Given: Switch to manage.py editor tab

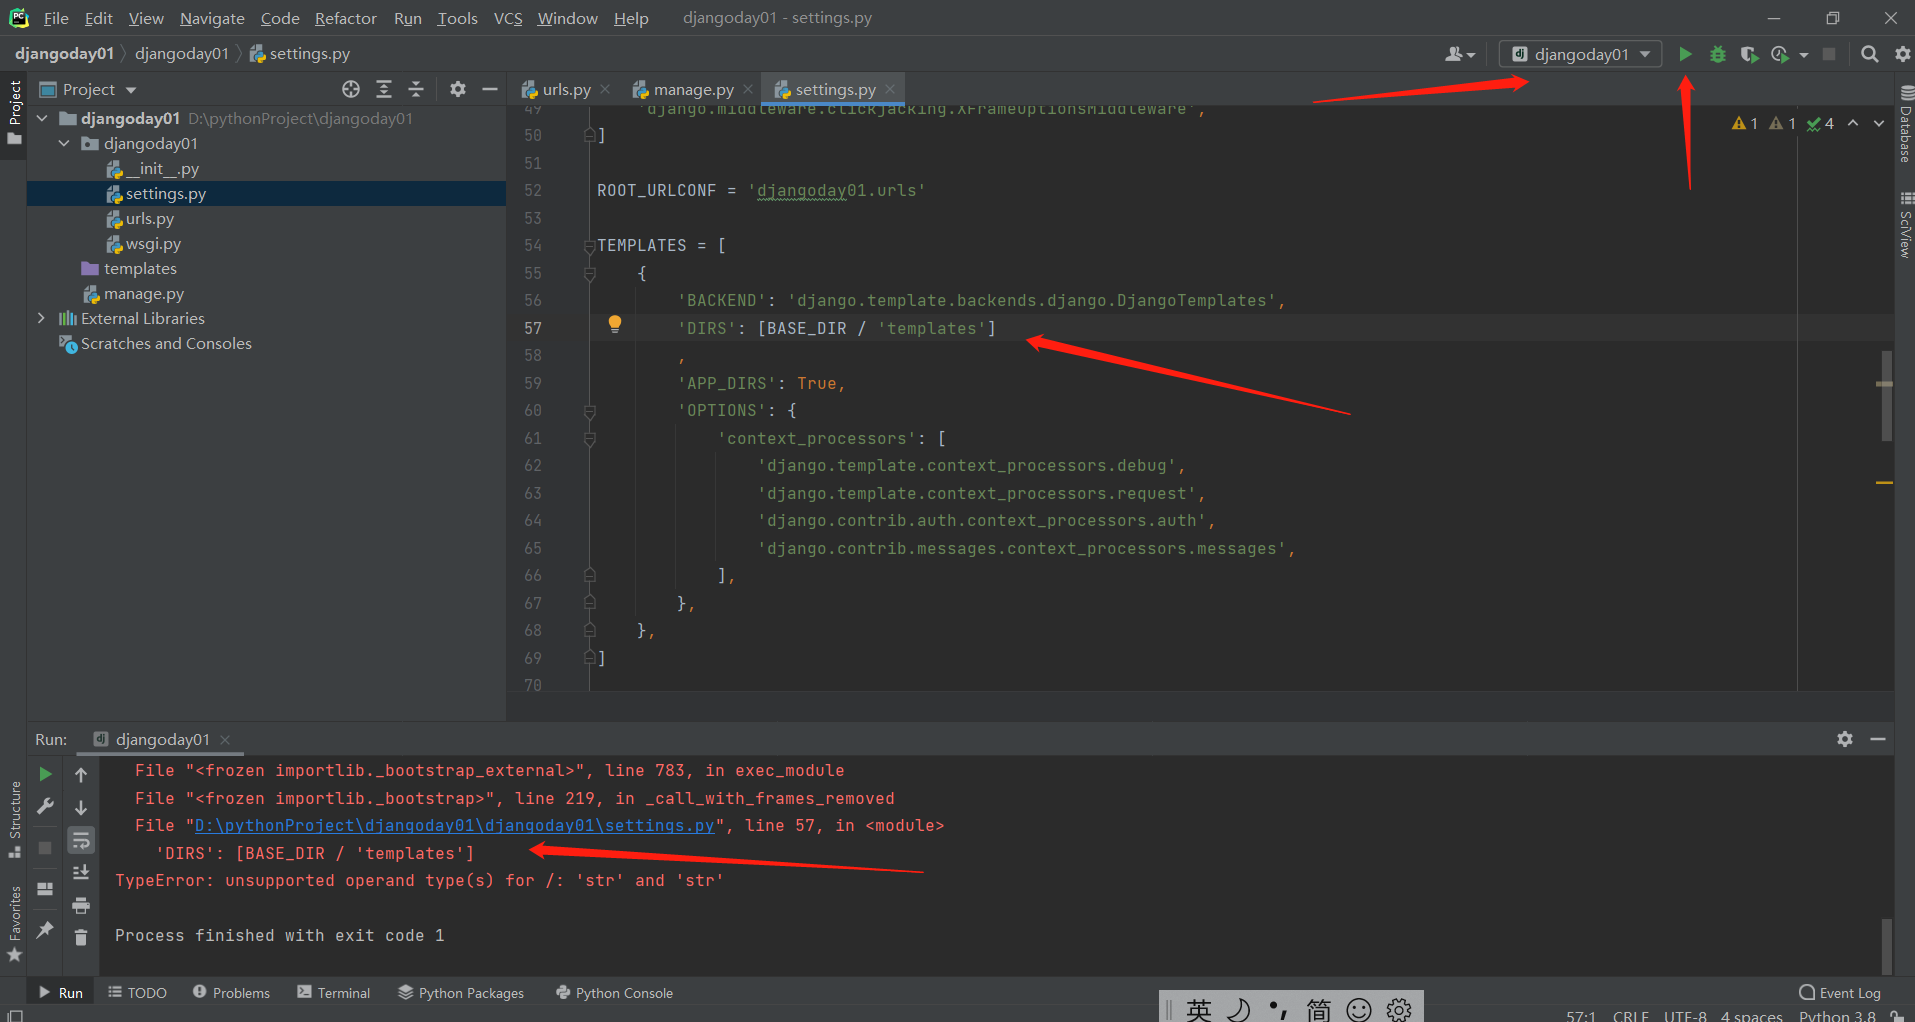Looking at the screenshot, I should pyautogui.click(x=693, y=89).
